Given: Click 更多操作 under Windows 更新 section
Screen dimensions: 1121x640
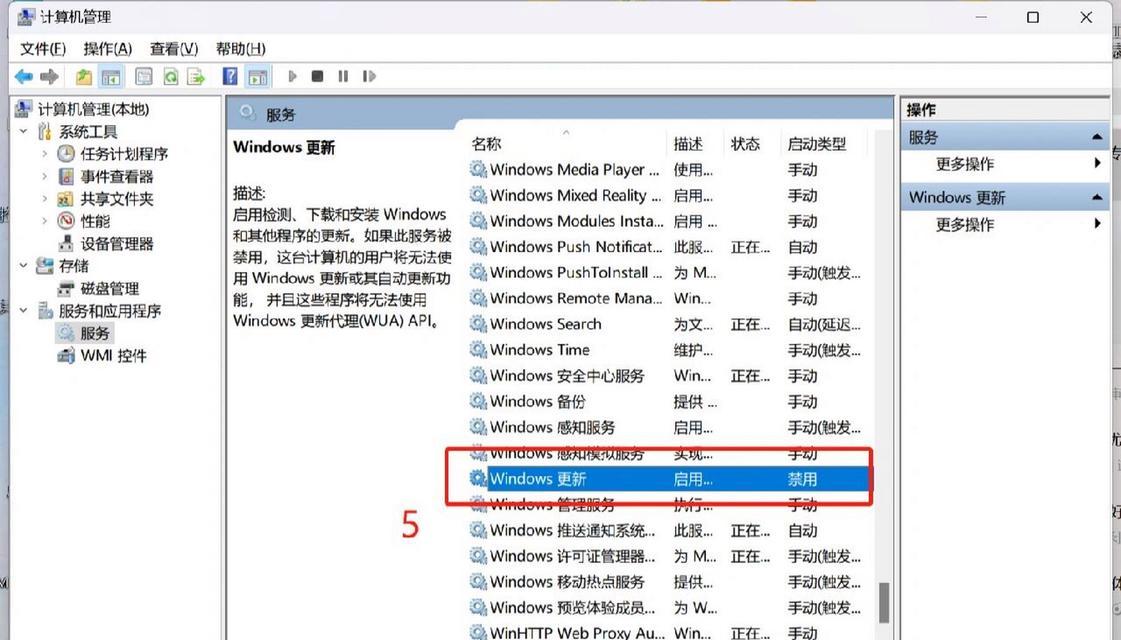Looking at the screenshot, I should coord(964,225).
